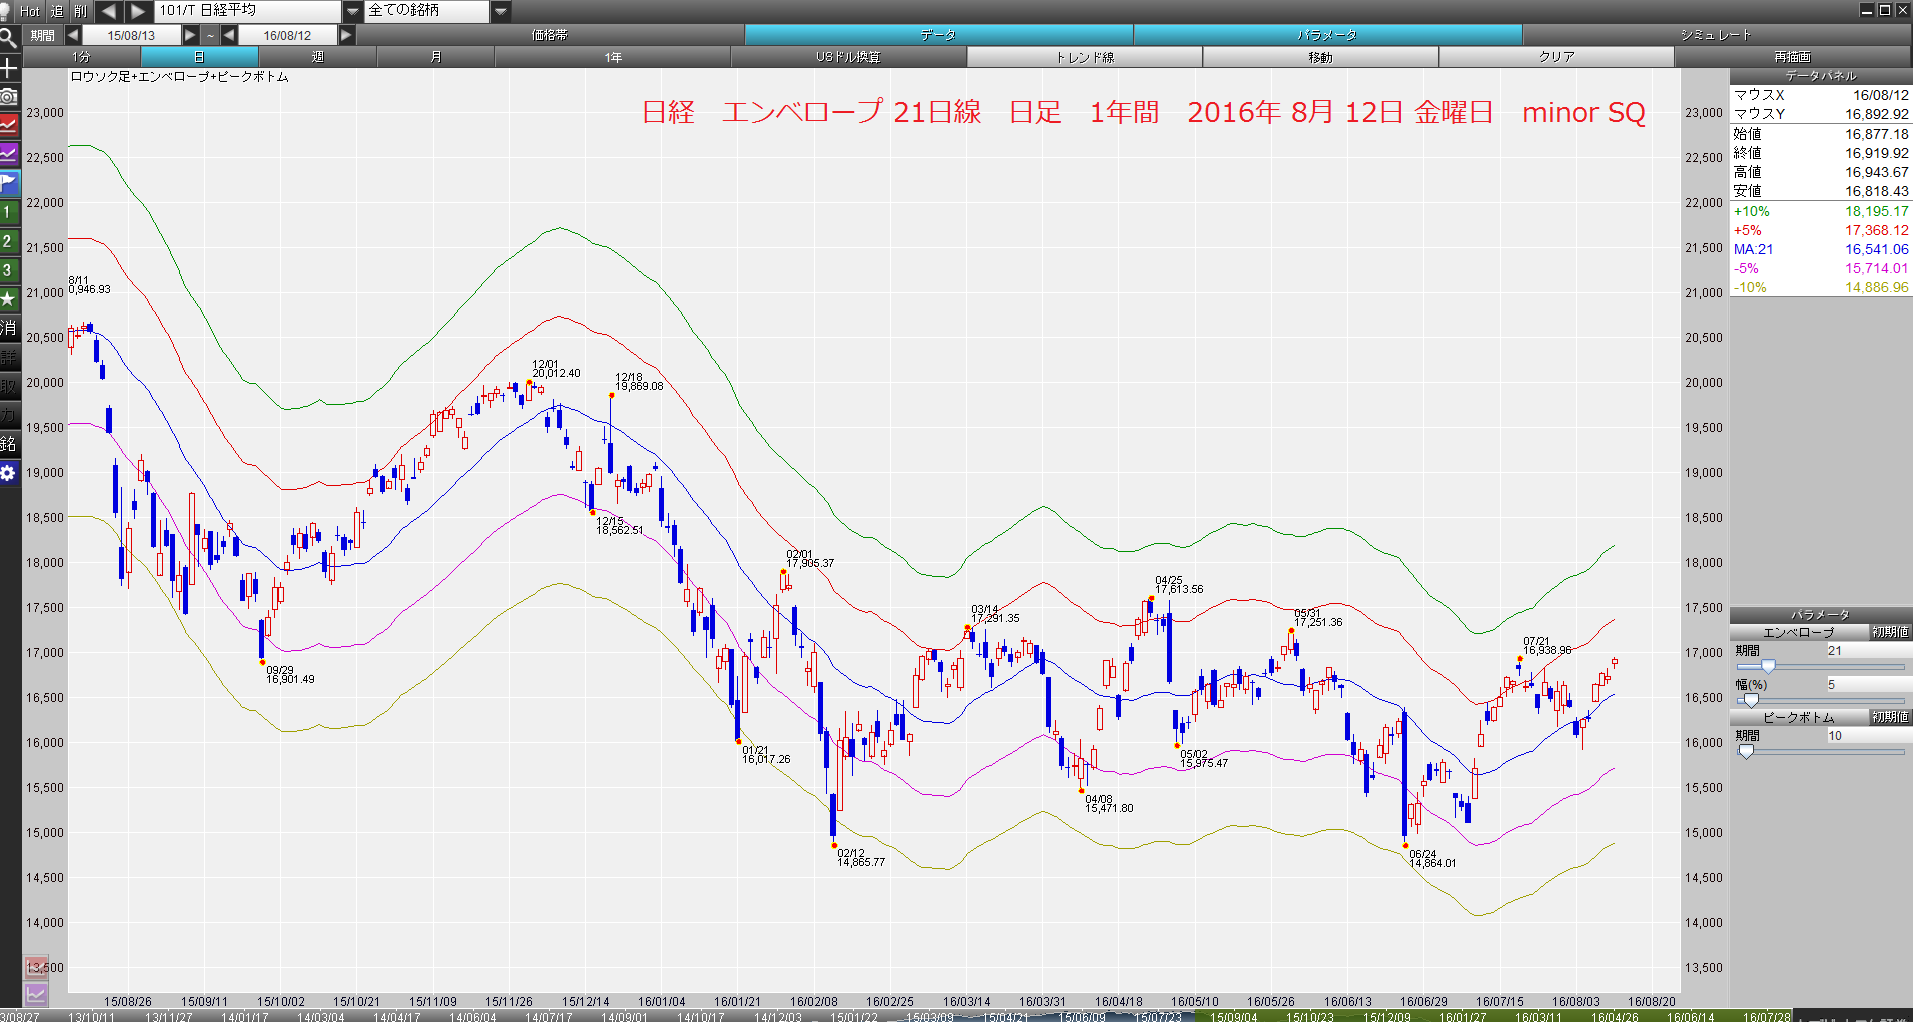Adjust the 幅(%) slider
Image resolution: width=1913 pixels, height=1022 pixels.
coord(1751,700)
